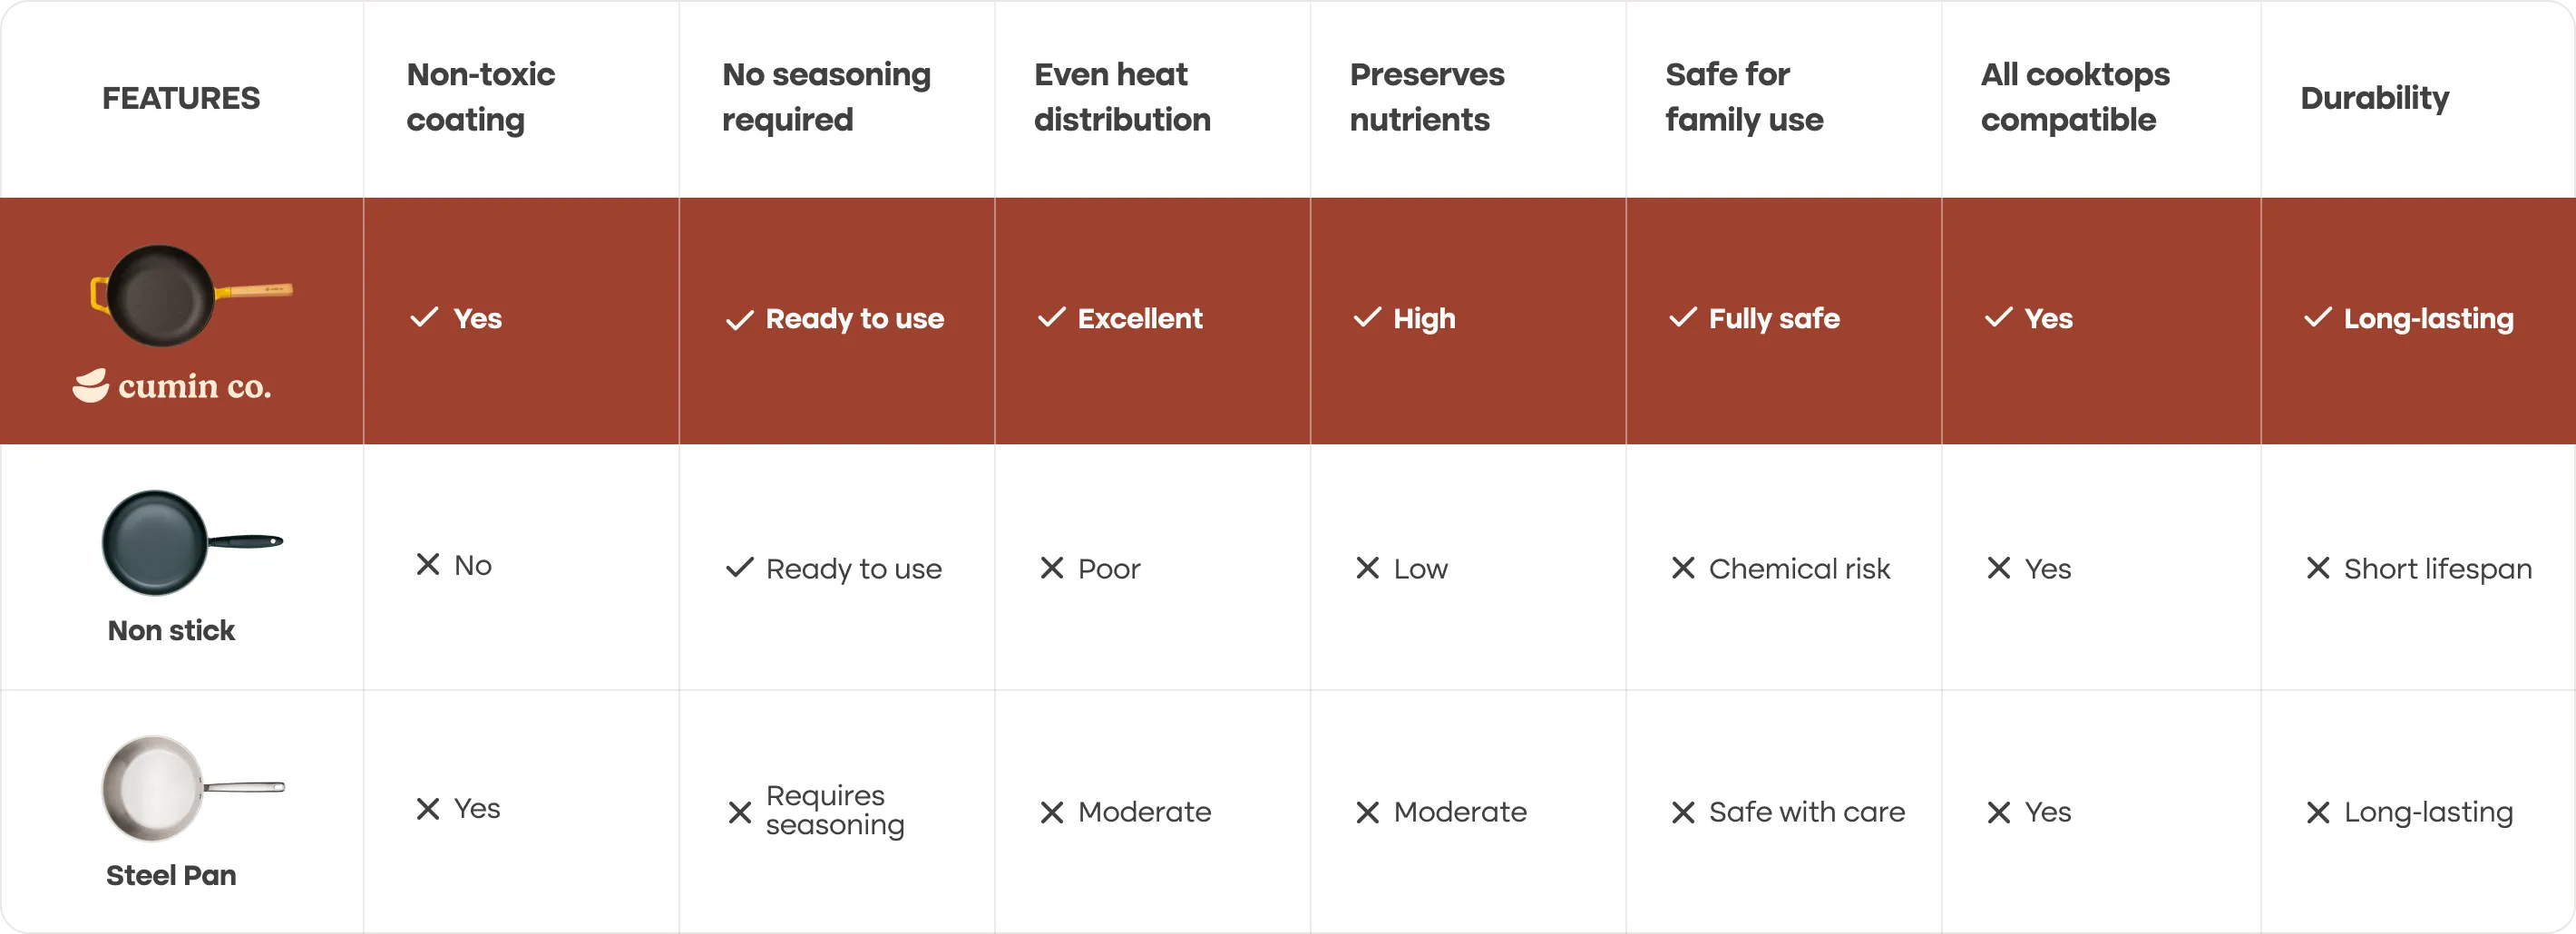The height and width of the screenshot is (934, 2576).
Task: Click the Non stick pan image
Action: pyautogui.click(x=190, y=543)
